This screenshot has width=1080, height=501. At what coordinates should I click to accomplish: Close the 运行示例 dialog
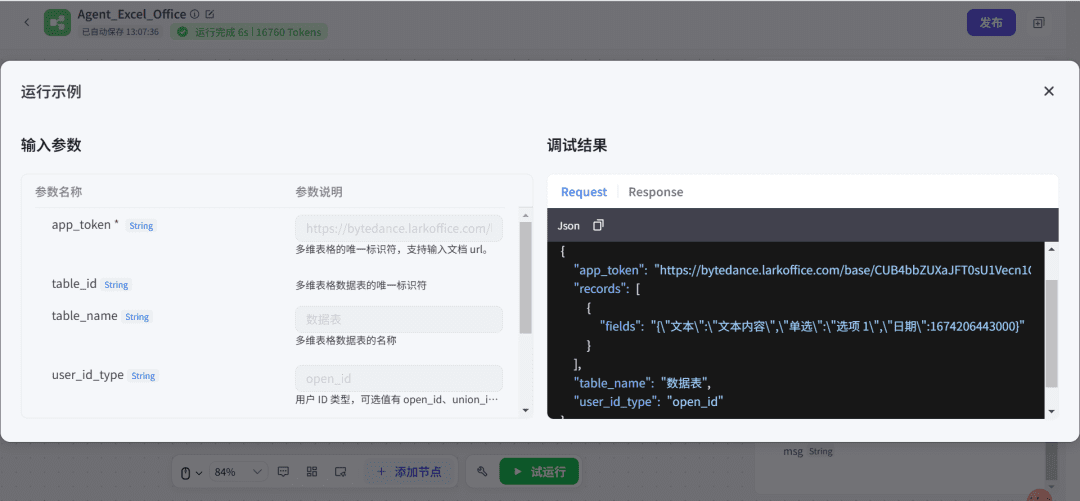click(1048, 91)
